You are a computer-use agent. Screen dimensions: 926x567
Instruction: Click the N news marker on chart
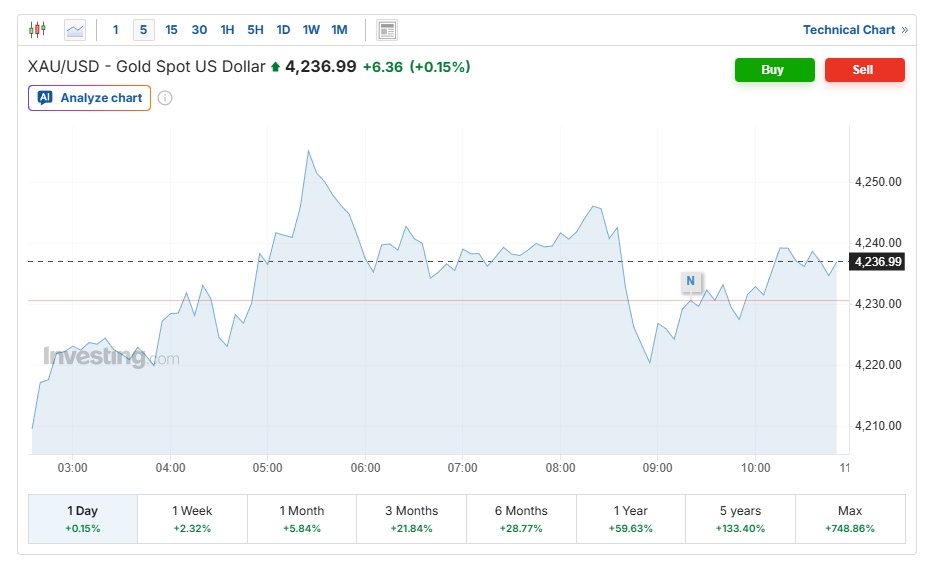pyautogui.click(x=690, y=281)
